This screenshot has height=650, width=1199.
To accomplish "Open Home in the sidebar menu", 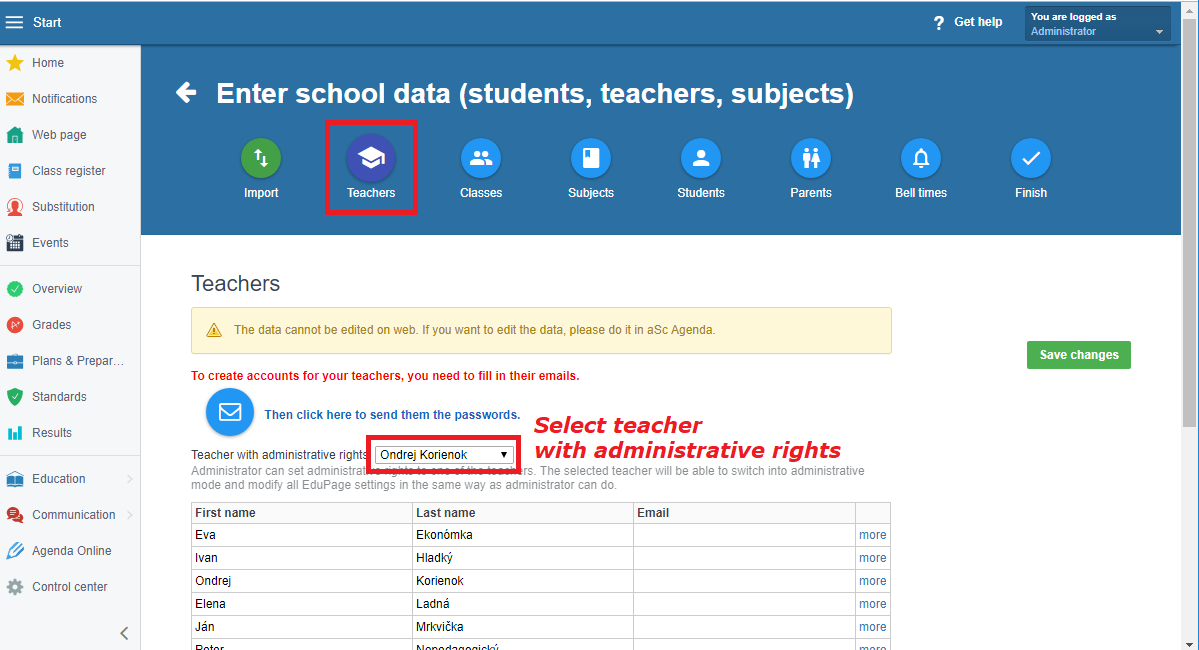I will click(48, 63).
